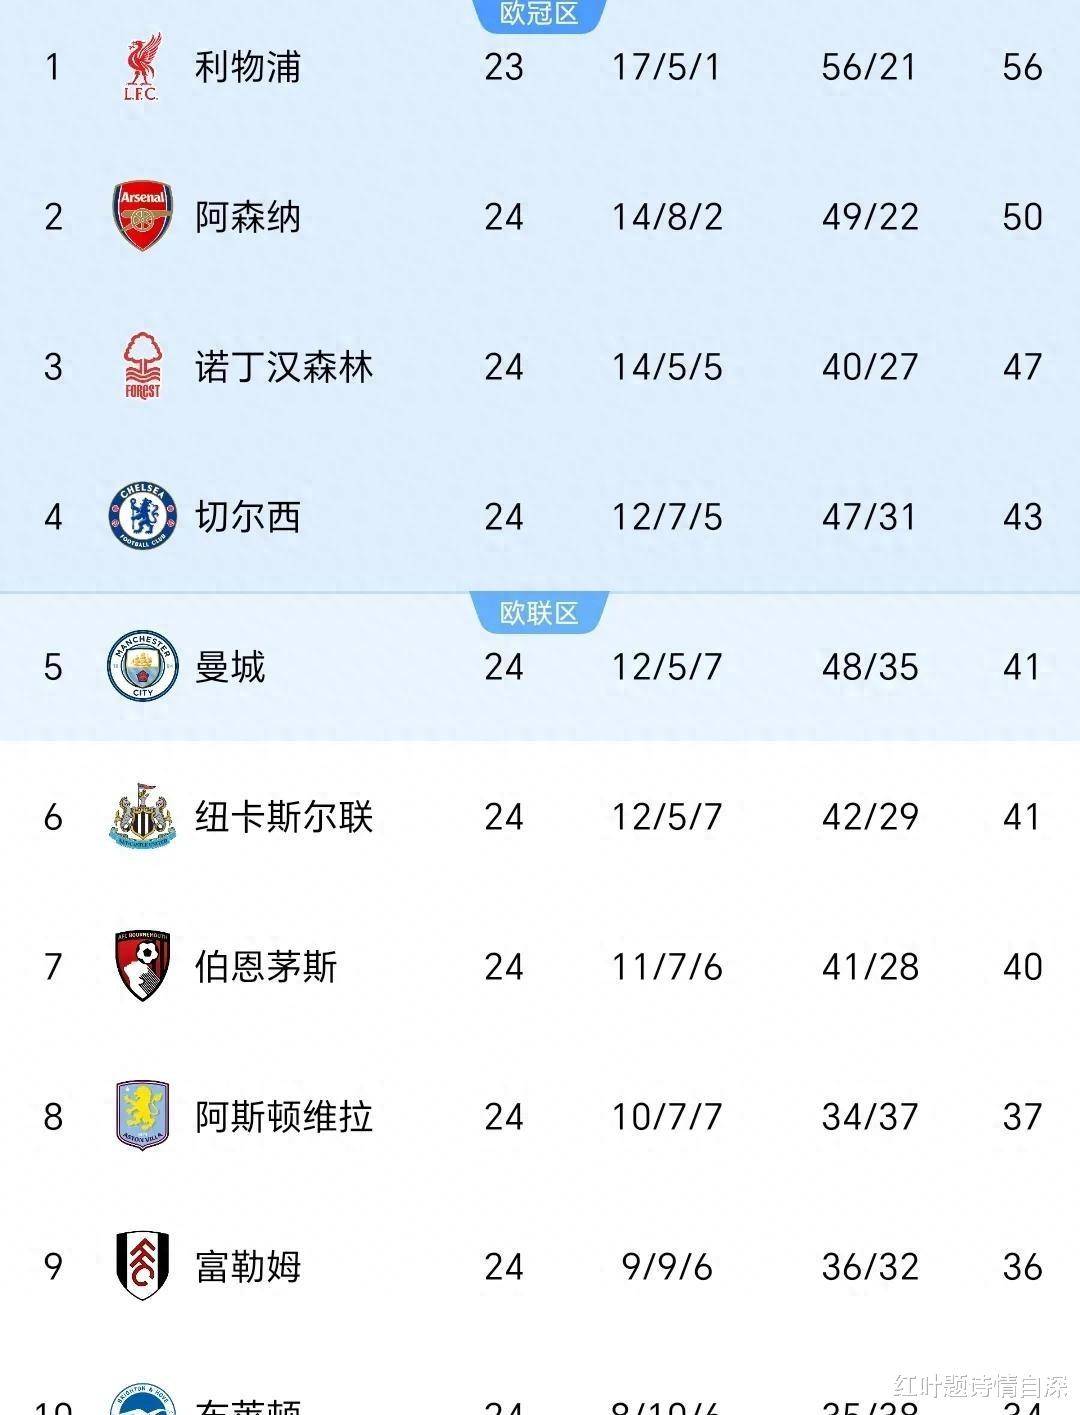
Task: Click the 欧联区 zone label
Action: [x=539, y=612]
